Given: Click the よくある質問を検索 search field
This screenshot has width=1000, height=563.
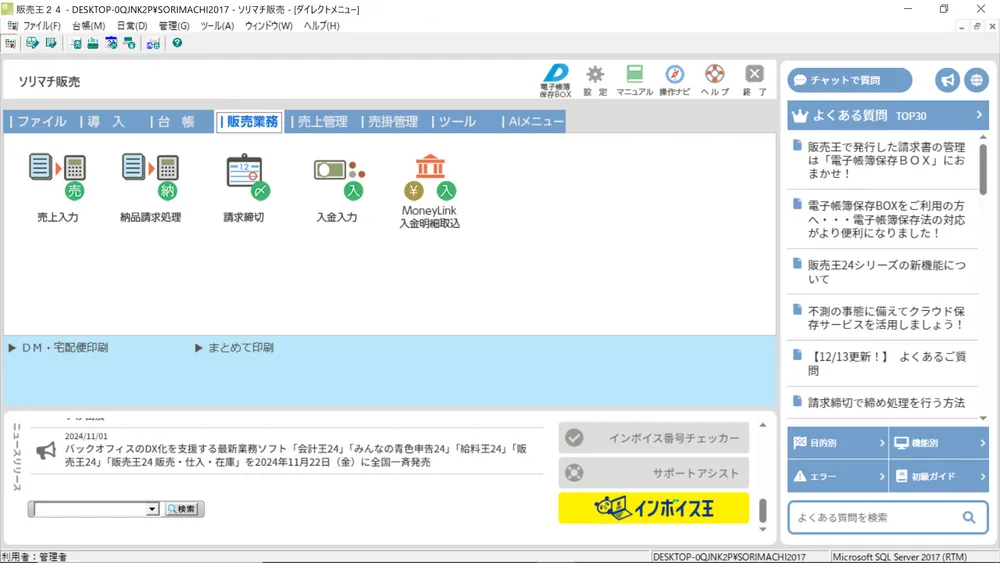Looking at the screenshot, I should pos(875,517).
